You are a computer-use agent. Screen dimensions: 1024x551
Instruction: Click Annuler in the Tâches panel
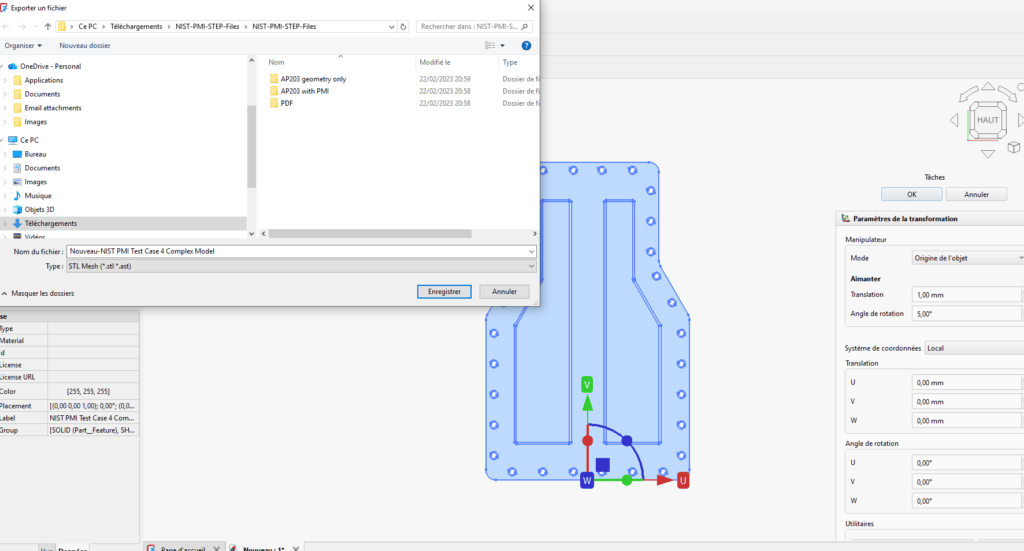pos(976,195)
